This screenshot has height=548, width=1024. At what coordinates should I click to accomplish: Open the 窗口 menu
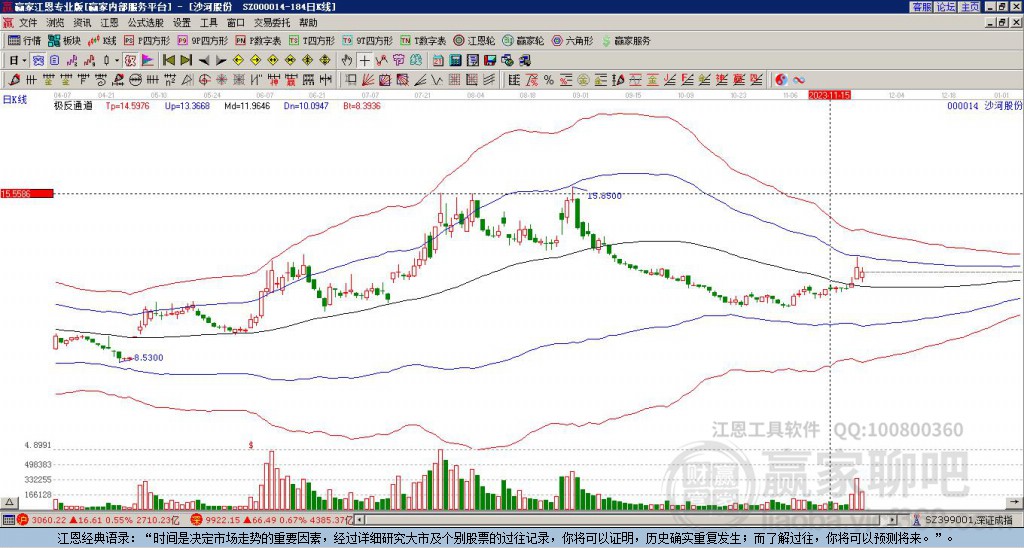236,23
